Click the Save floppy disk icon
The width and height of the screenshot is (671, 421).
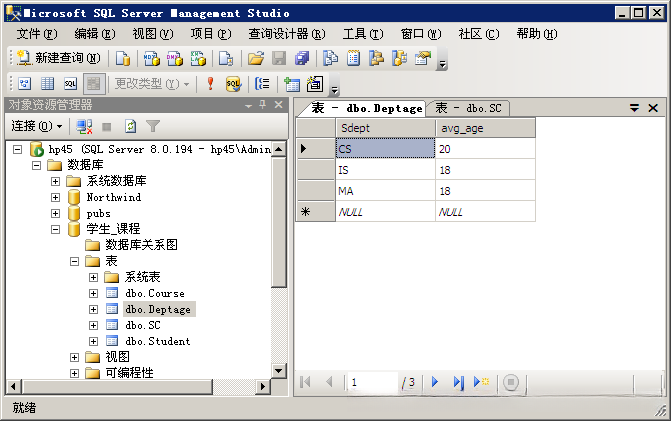[279, 58]
